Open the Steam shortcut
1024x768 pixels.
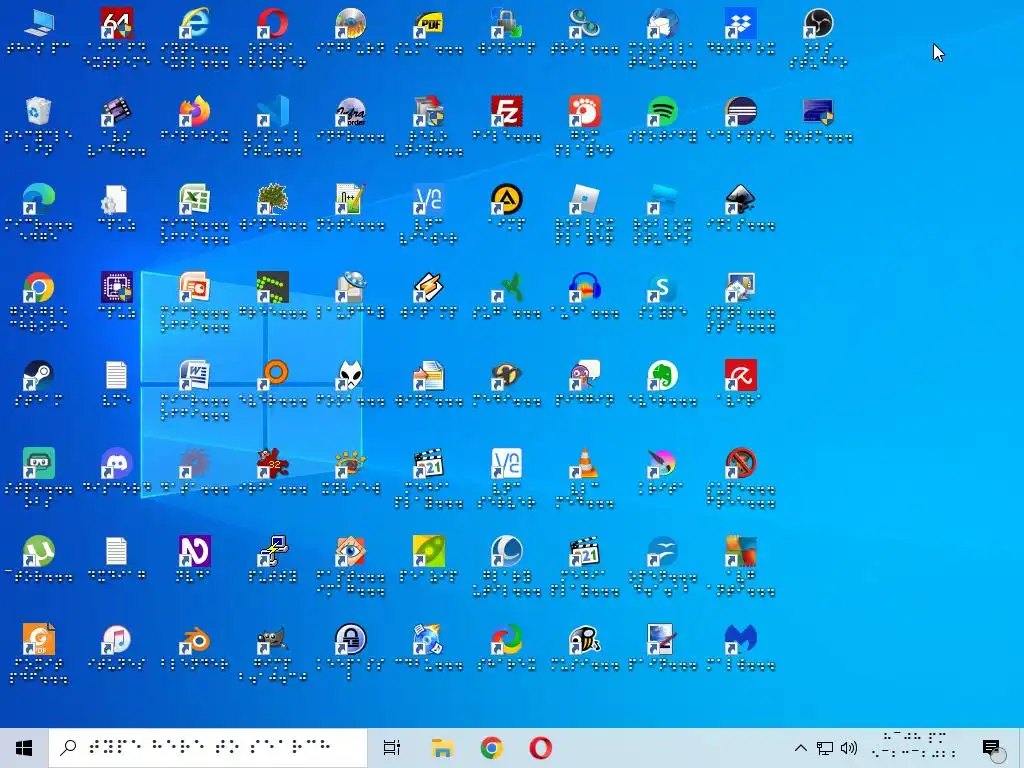(38, 376)
